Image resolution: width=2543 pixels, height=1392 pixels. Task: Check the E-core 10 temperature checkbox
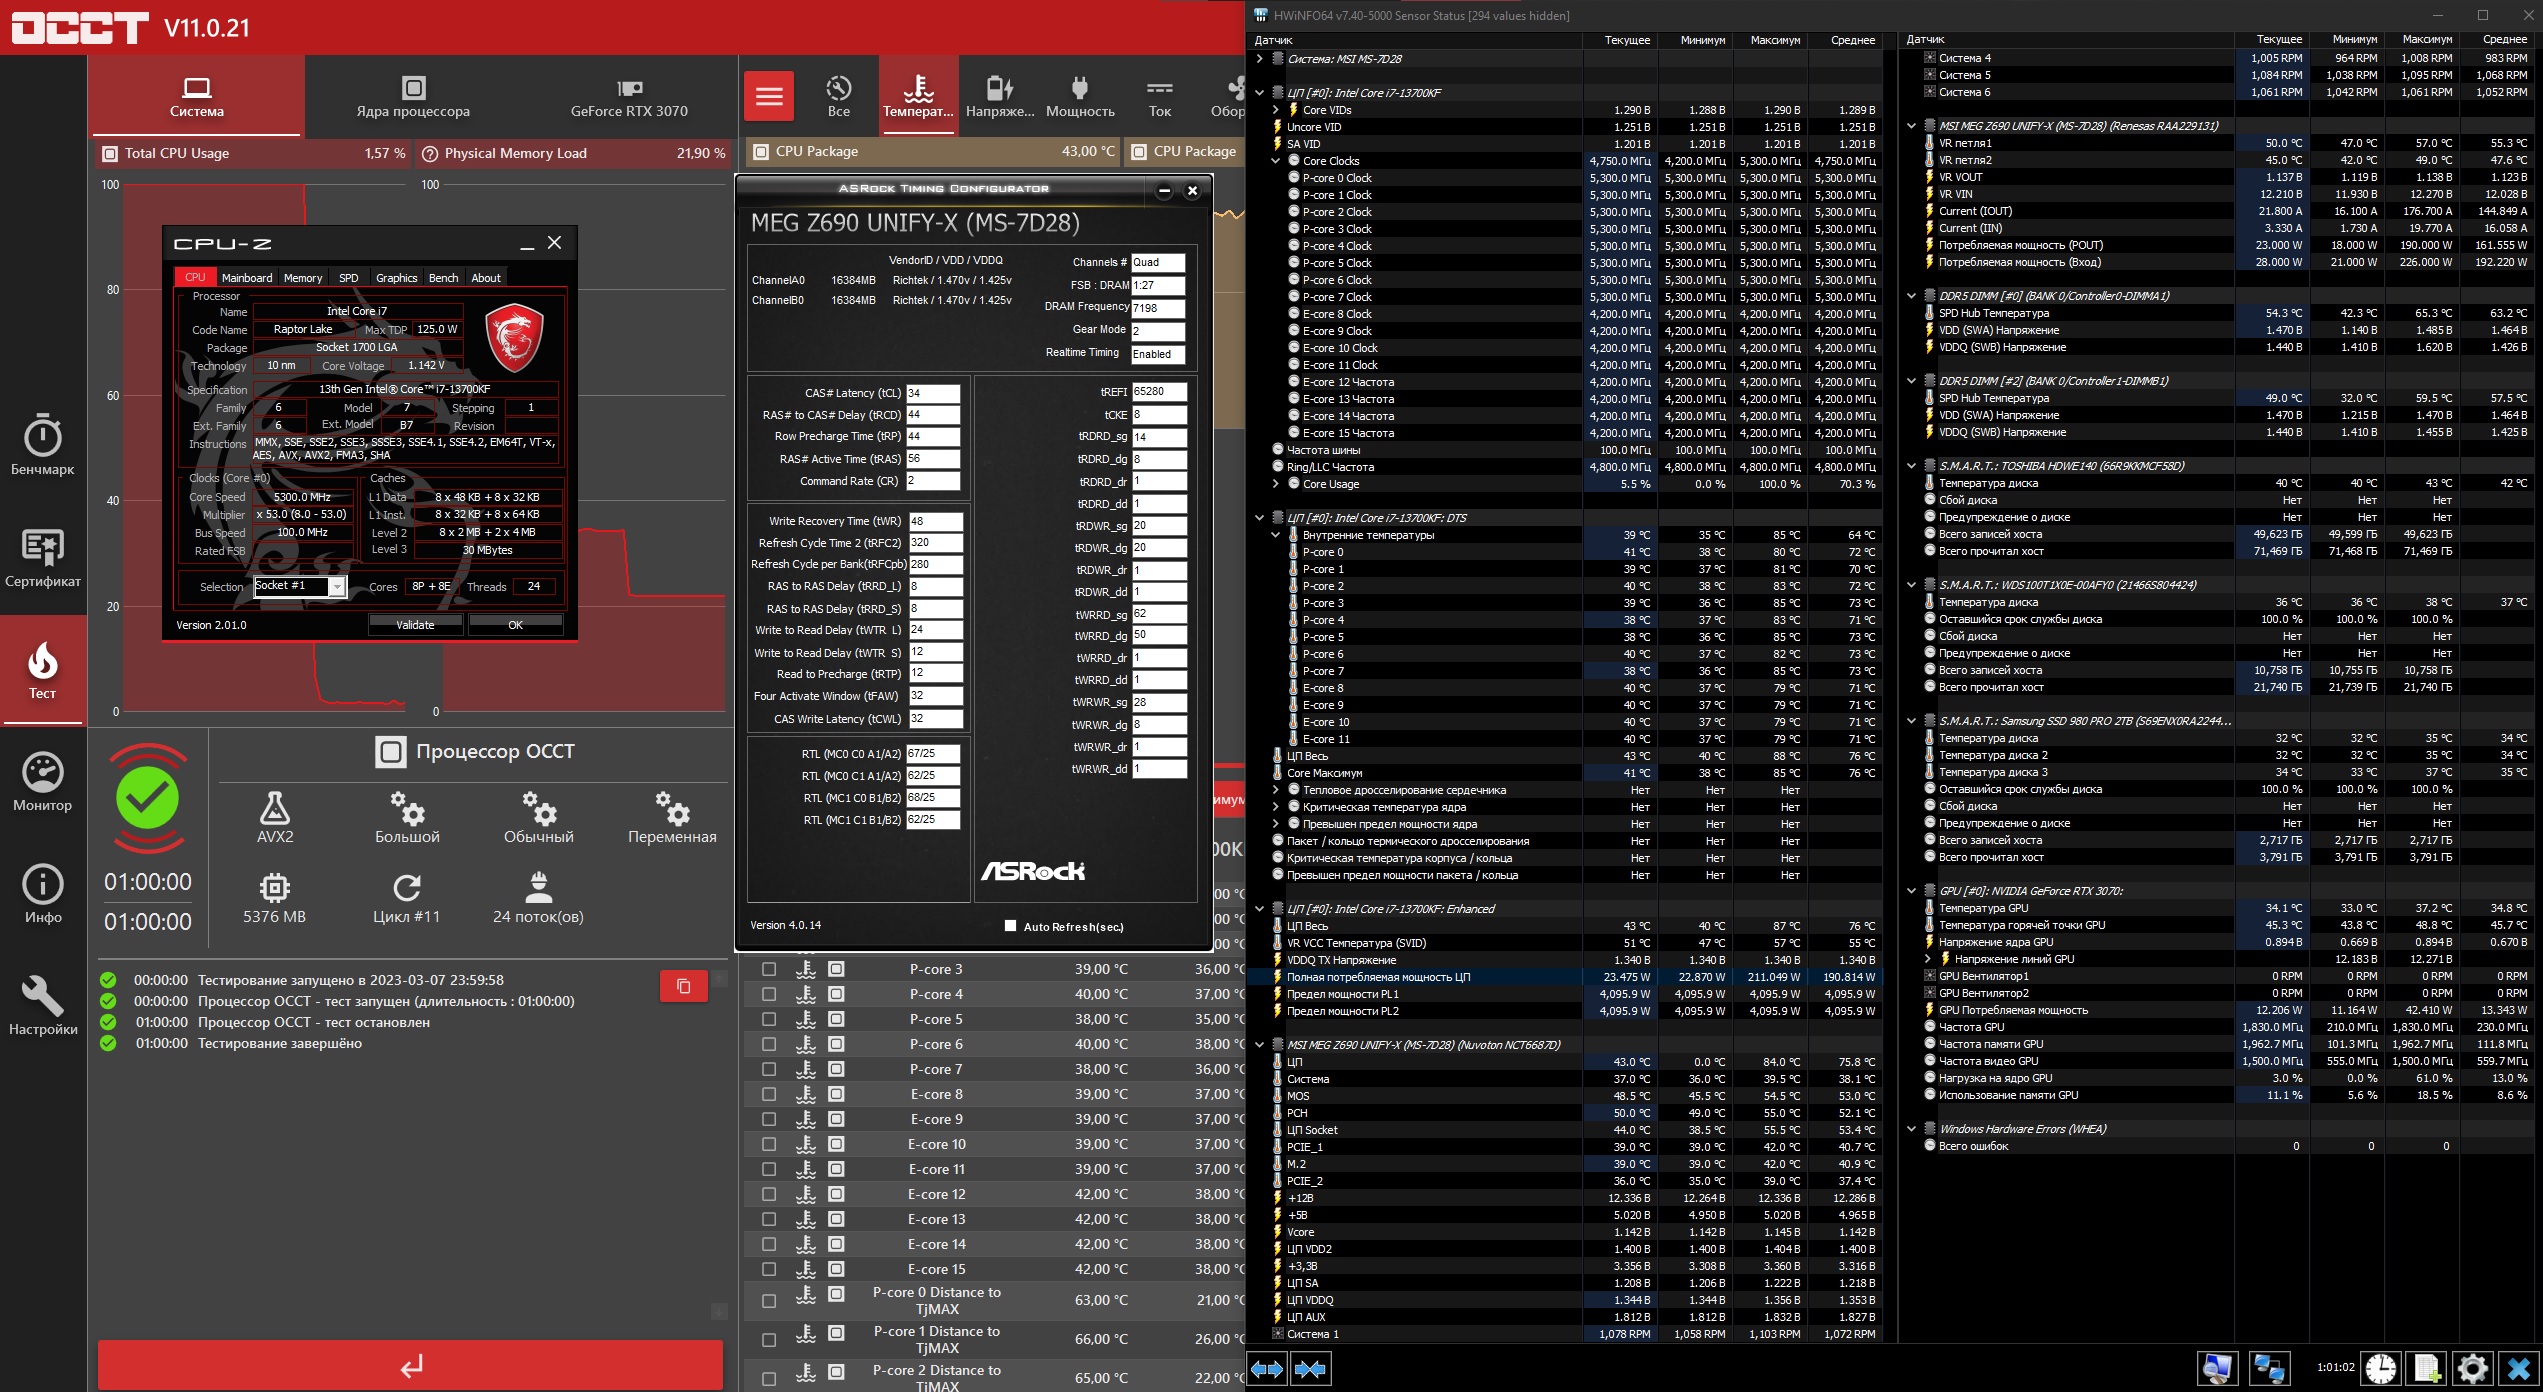[x=769, y=1144]
